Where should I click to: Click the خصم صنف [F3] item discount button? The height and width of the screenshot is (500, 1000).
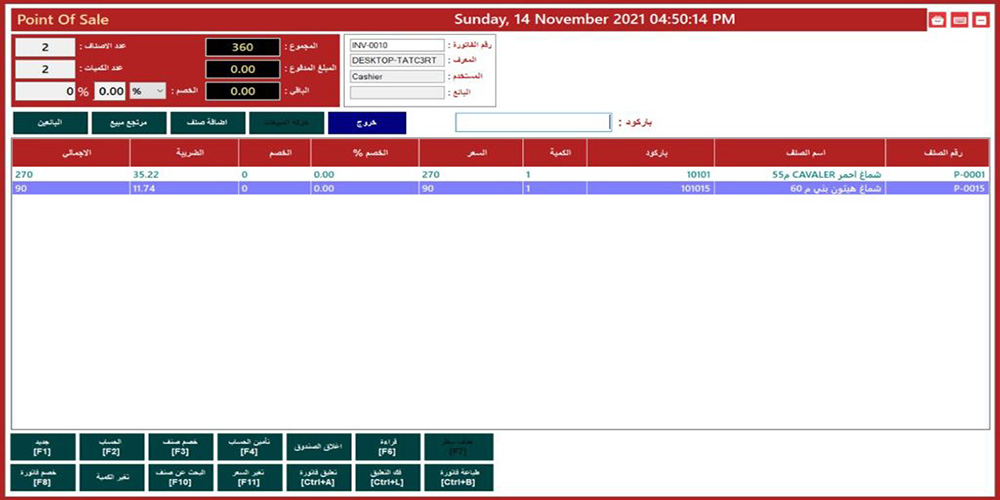click(x=180, y=446)
